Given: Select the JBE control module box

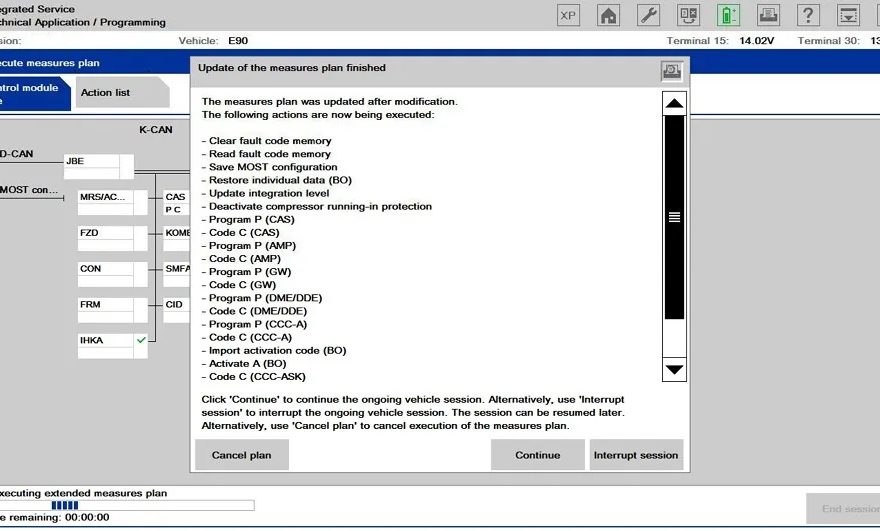Looking at the screenshot, I should click(99, 167).
